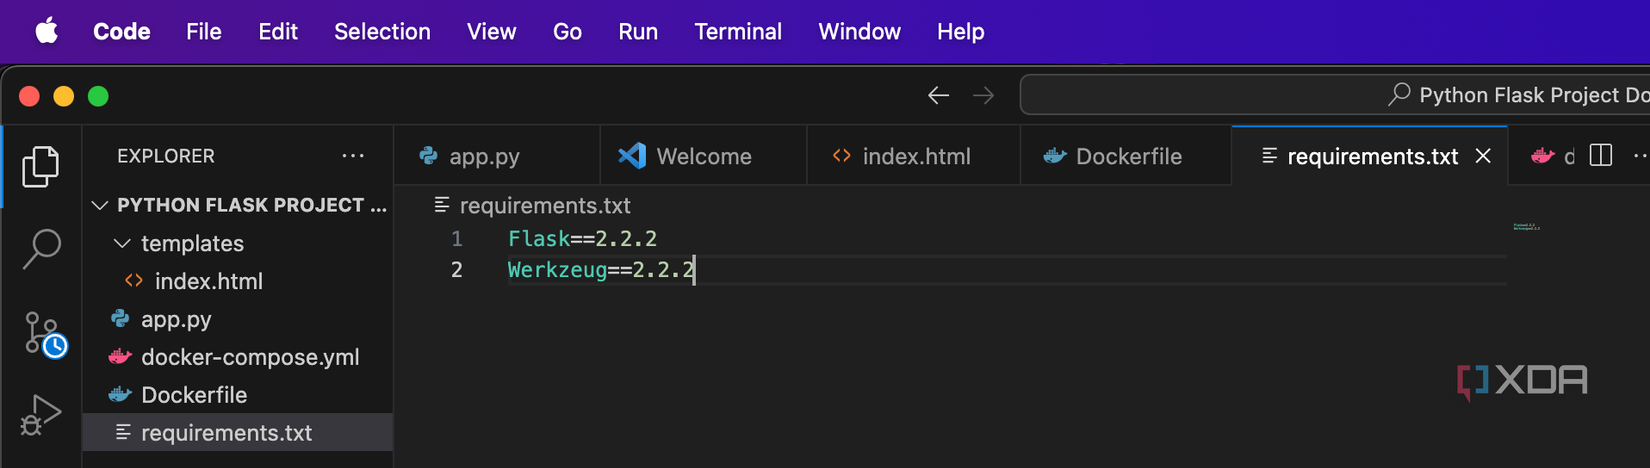Image resolution: width=1650 pixels, height=468 pixels.
Task: Open the Run and Debug view
Action: point(41,414)
